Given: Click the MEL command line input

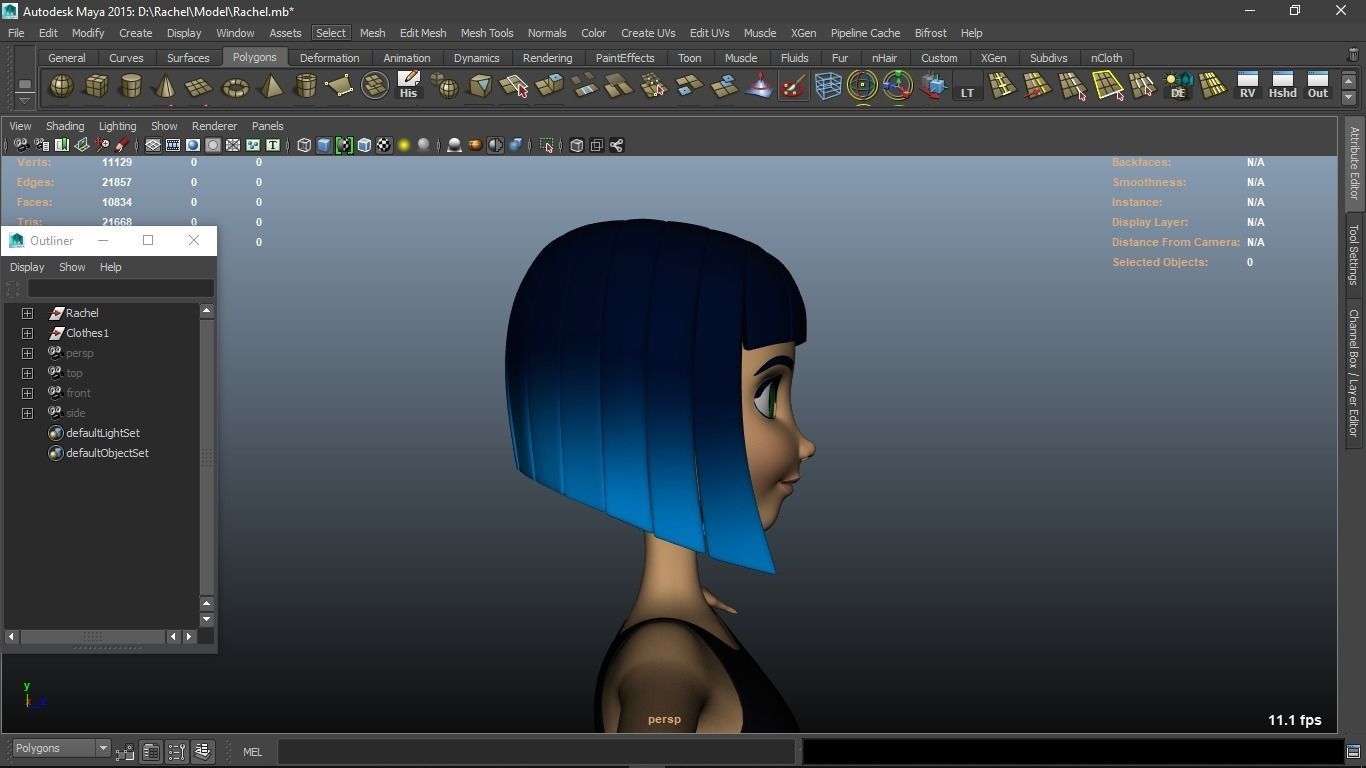Looking at the screenshot, I should [x=536, y=751].
